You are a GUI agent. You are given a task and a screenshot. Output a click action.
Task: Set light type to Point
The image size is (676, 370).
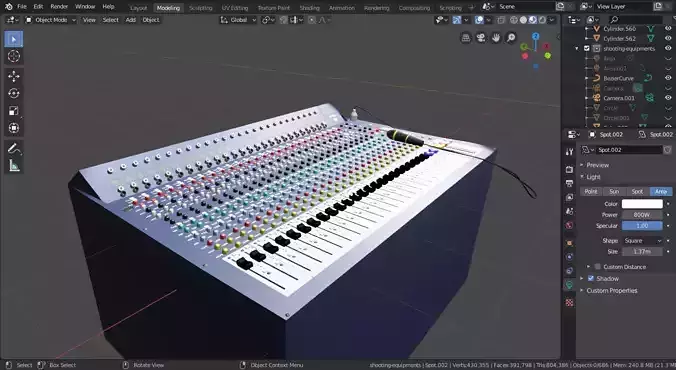(591, 191)
